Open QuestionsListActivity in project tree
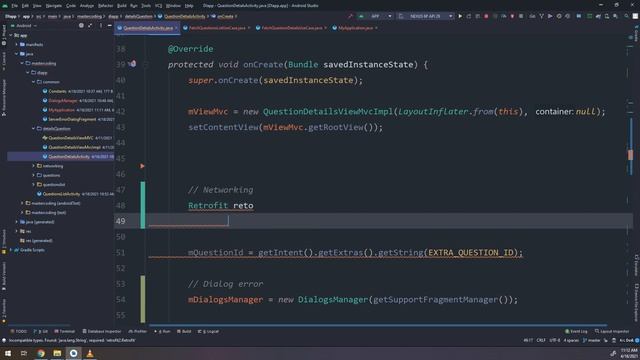640x360 pixels. click(61, 194)
